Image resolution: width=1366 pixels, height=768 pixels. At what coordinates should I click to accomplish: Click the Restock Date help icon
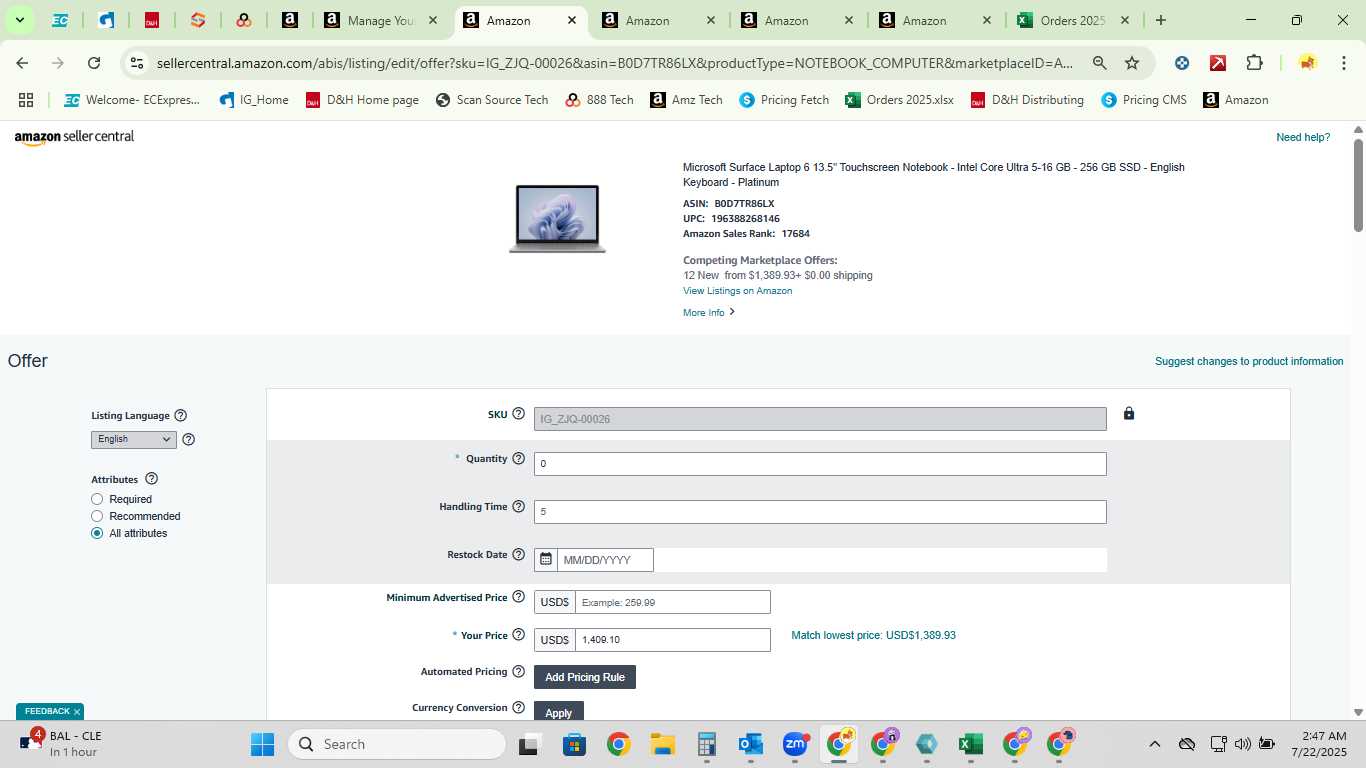click(x=518, y=555)
